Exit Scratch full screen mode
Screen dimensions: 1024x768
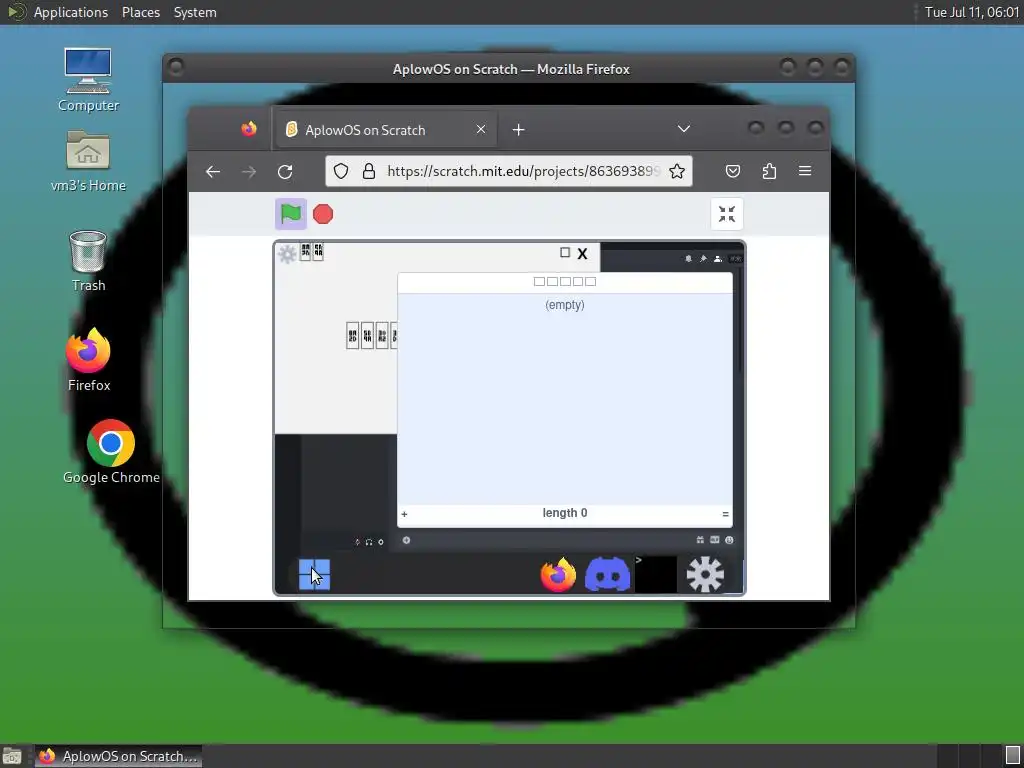[x=726, y=214]
